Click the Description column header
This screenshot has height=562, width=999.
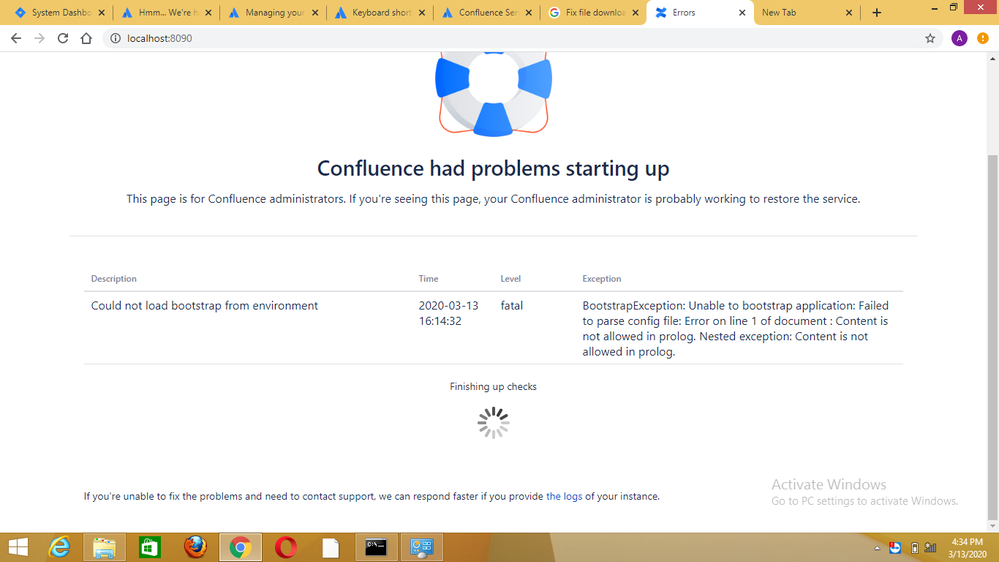[x=113, y=278]
